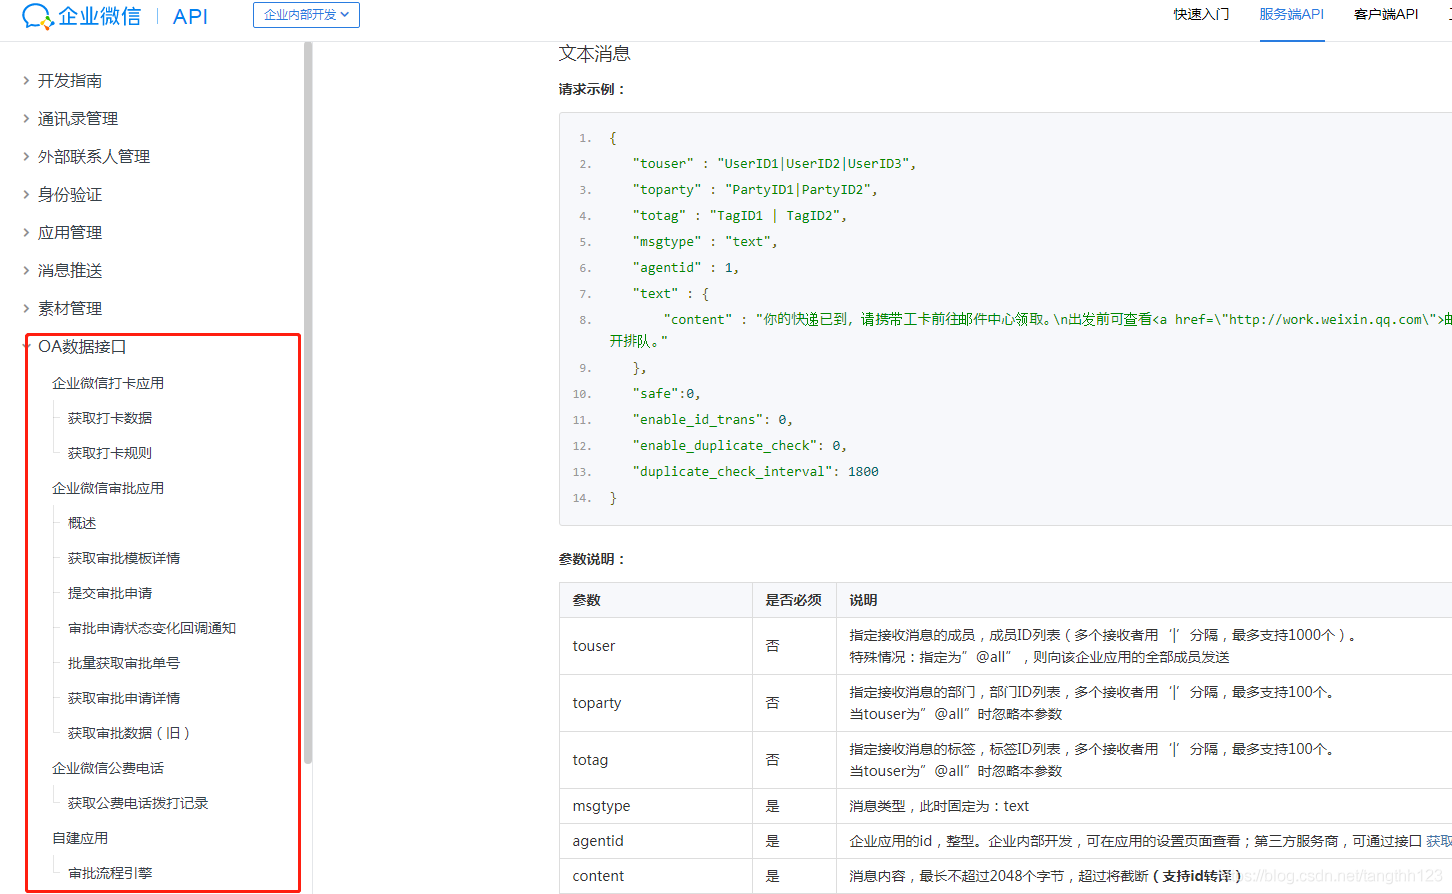This screenshot has width=1452, height=894.
Task: Click the "toparty" code line
Action: coord(755,190)
